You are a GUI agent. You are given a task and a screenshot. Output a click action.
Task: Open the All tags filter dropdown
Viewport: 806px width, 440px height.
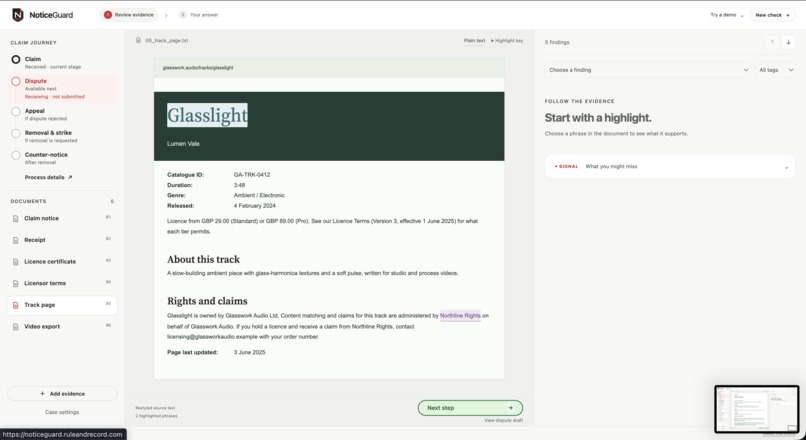pos(776,70)
